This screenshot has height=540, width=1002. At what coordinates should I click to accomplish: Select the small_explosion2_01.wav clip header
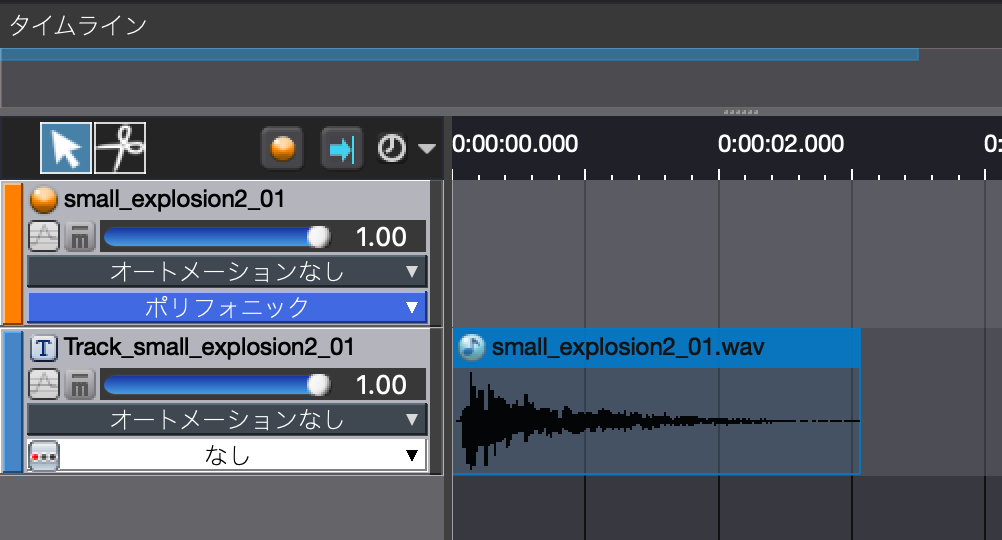click(656, 348)
